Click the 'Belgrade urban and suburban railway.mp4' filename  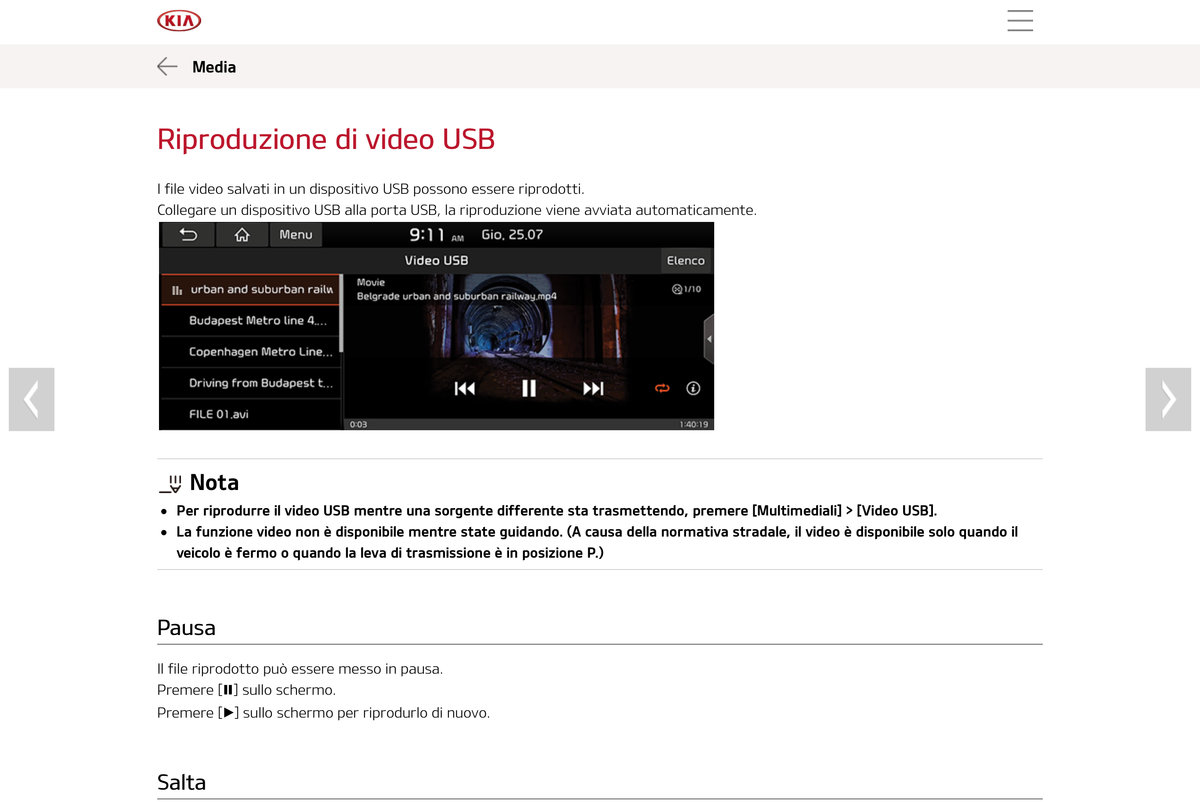tap(457, 297)
